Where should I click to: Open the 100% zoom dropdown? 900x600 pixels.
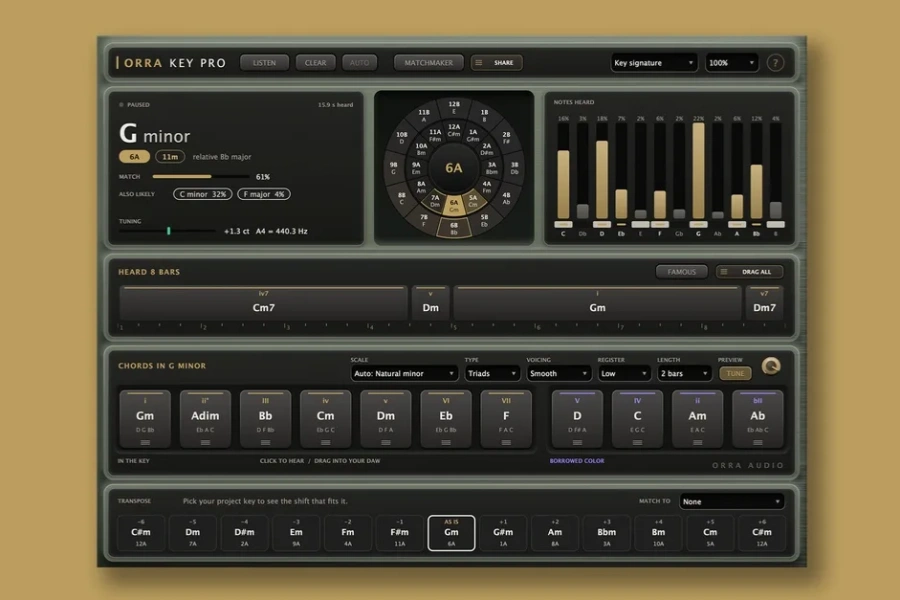[732, 63]
